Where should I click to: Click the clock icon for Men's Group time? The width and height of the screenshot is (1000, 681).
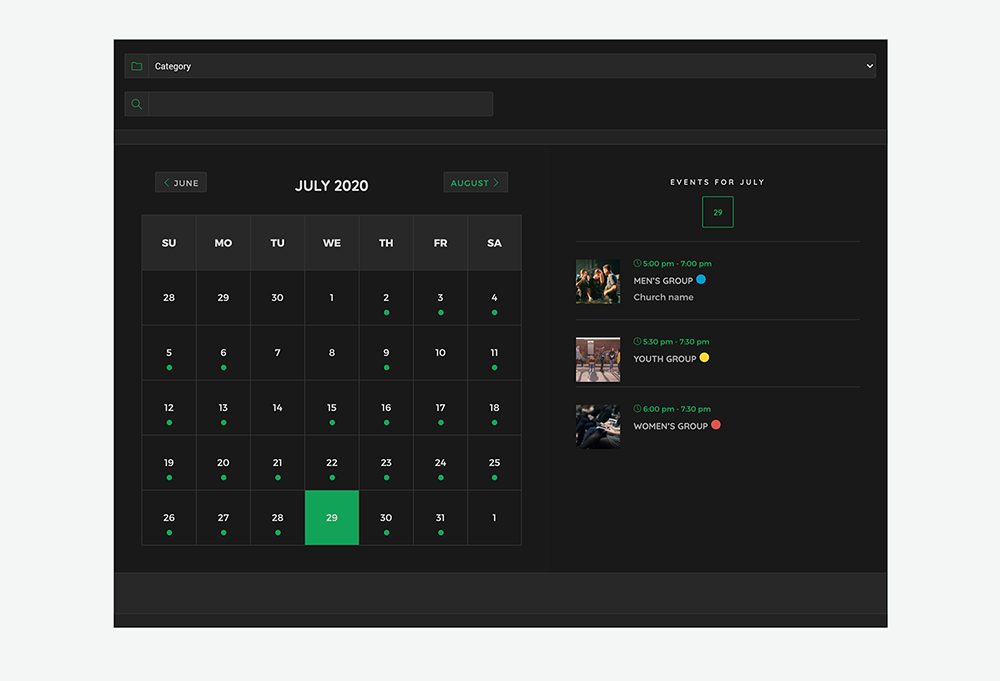(x=637, y=263)
